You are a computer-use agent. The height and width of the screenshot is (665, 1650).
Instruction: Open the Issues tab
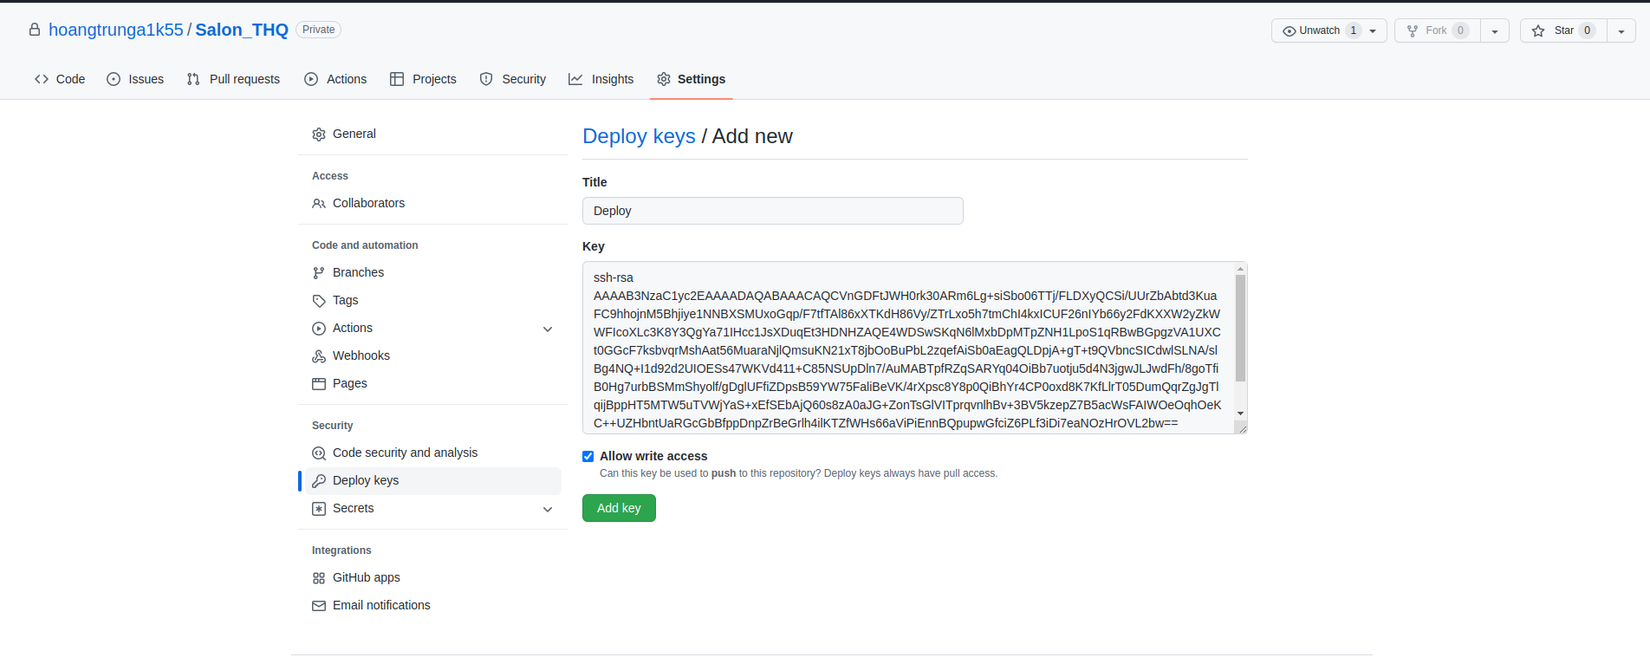(135, 79)
